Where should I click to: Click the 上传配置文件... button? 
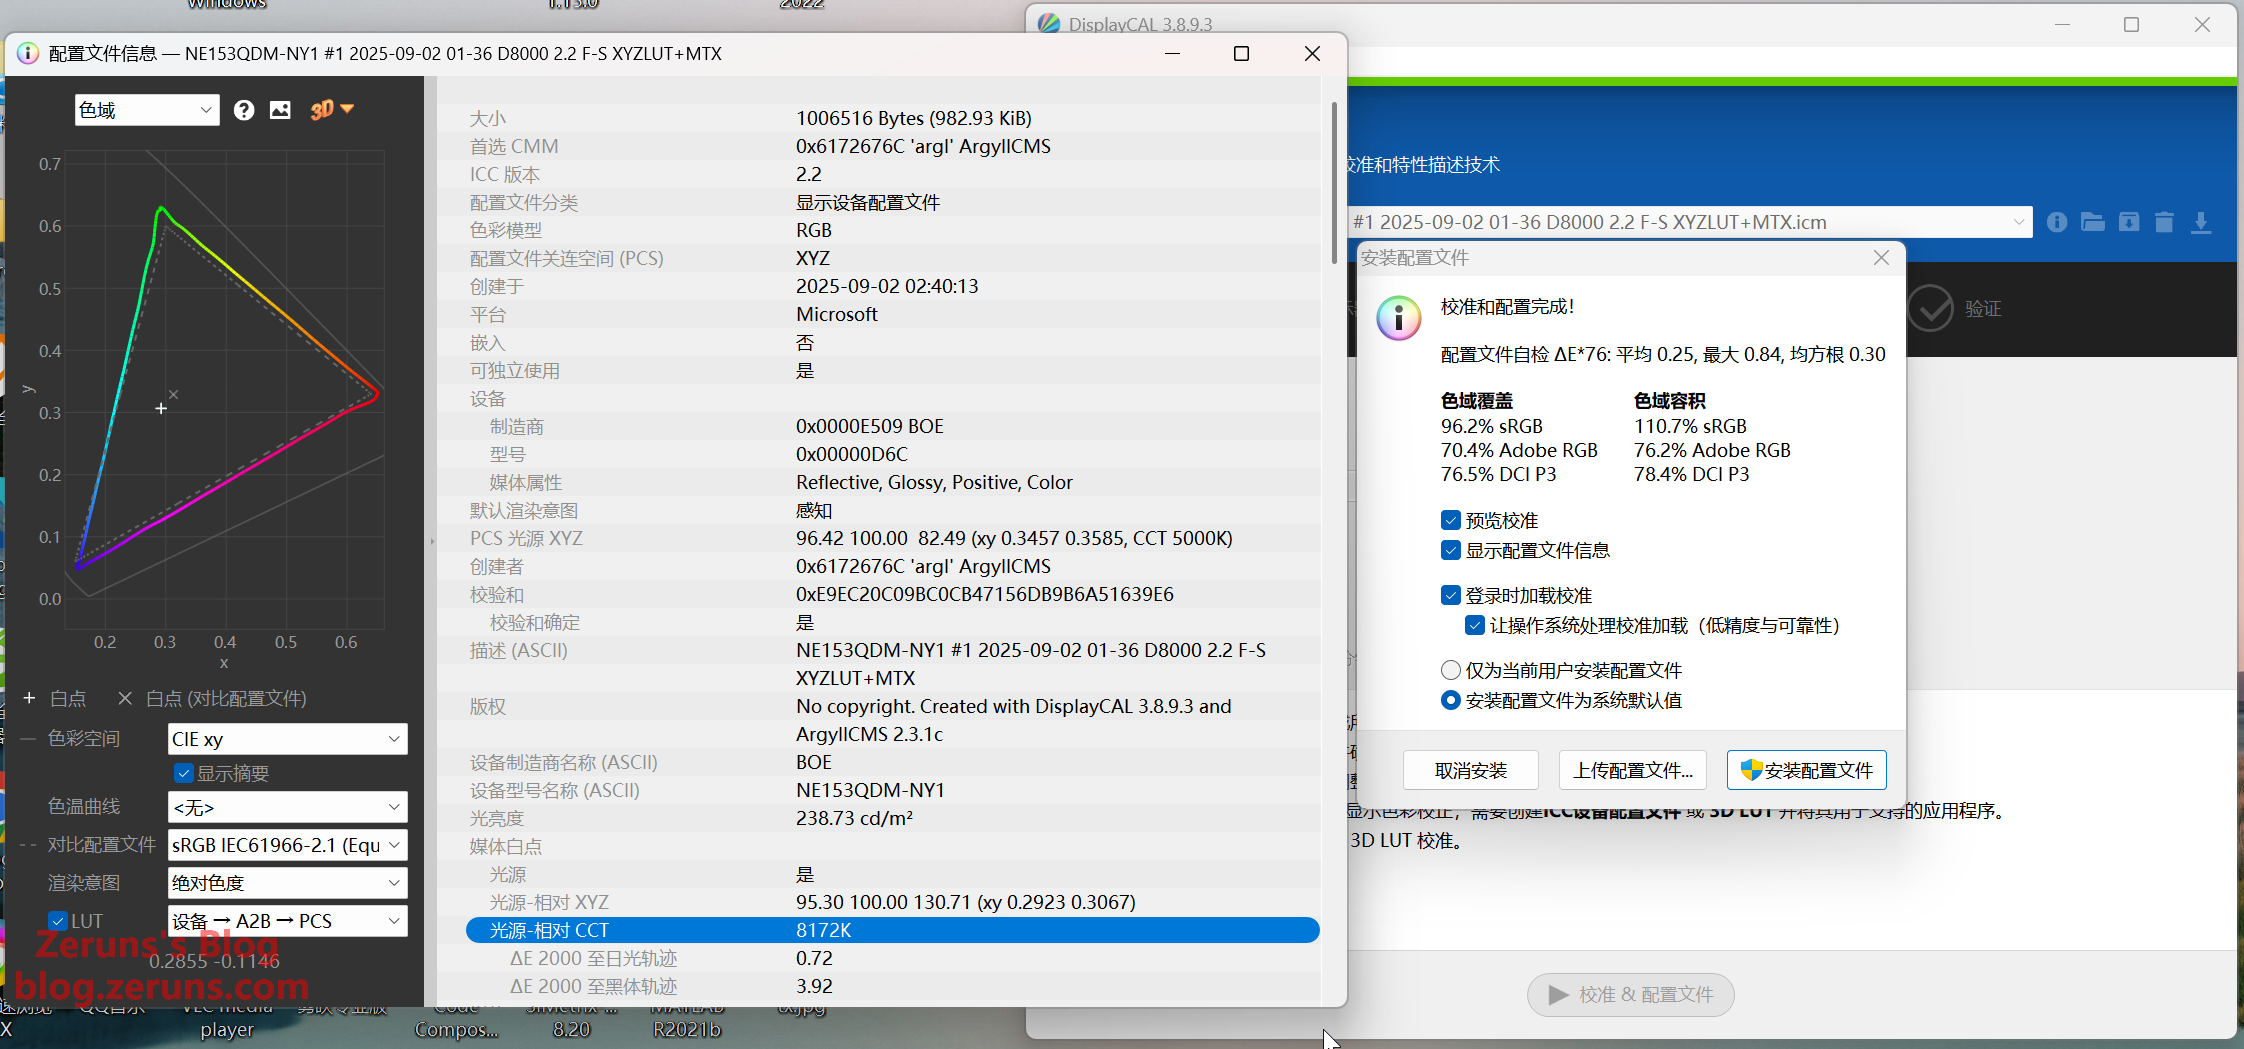(1632, 770)
